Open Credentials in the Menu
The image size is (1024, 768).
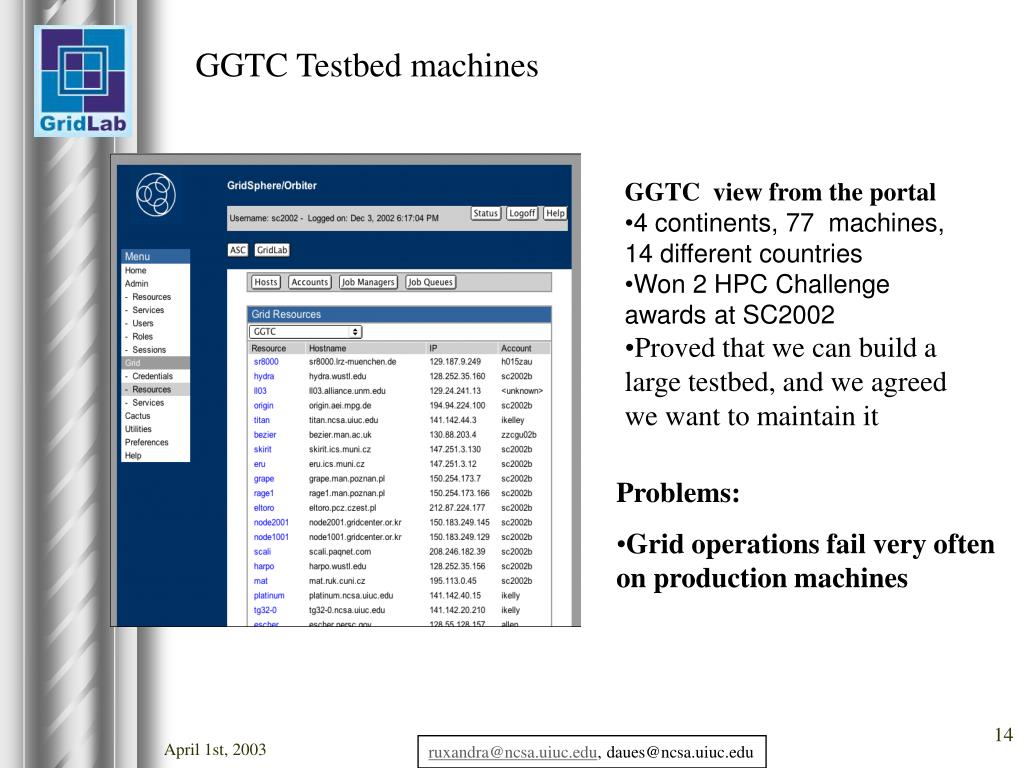click(152, 376)
